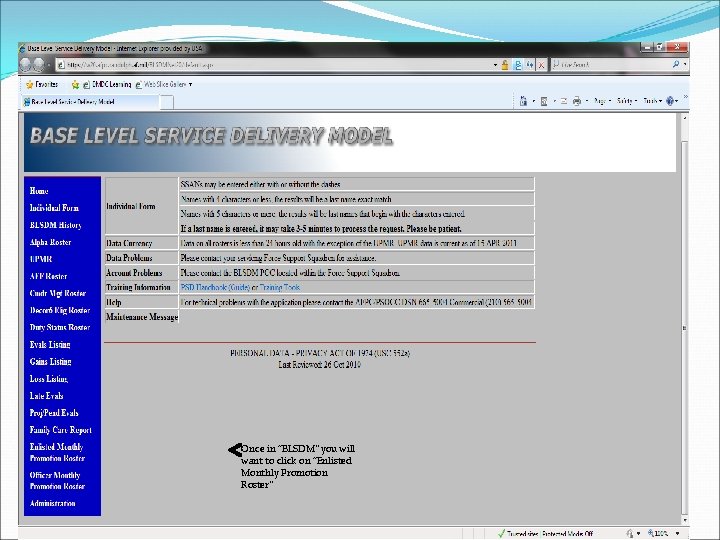Click the 'Maintenance Message' row label
Image resolution: width=720 pixels, height=540 pixels.
coord(142,317)
